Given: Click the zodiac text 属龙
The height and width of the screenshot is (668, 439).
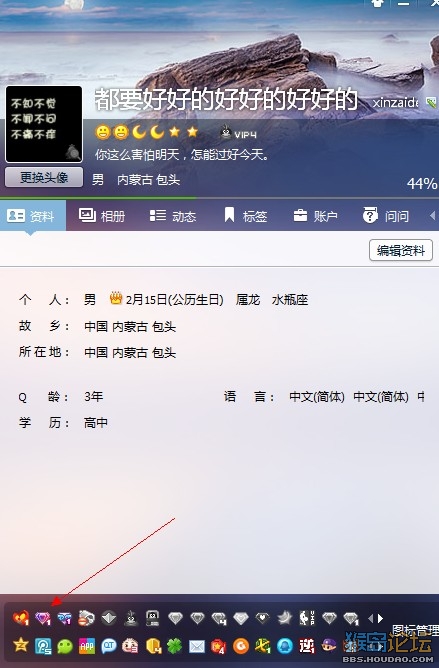Looking at the screenshot, I should (x=248, y=299).
